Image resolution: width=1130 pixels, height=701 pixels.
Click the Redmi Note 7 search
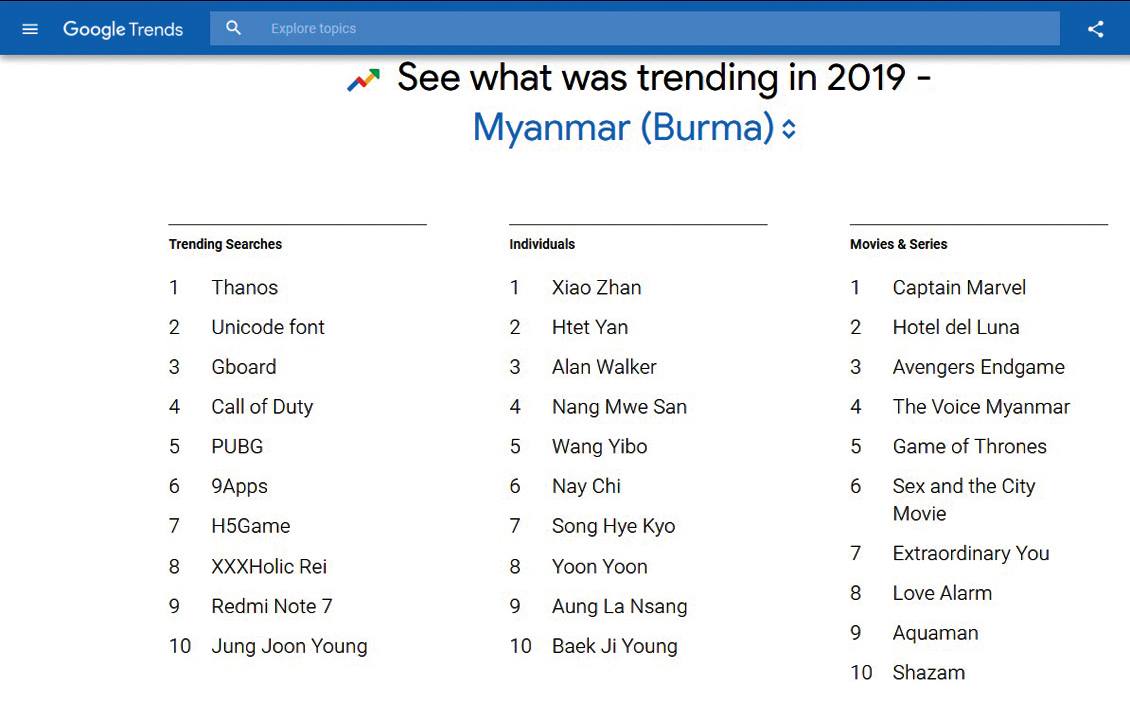coord(272,606)
